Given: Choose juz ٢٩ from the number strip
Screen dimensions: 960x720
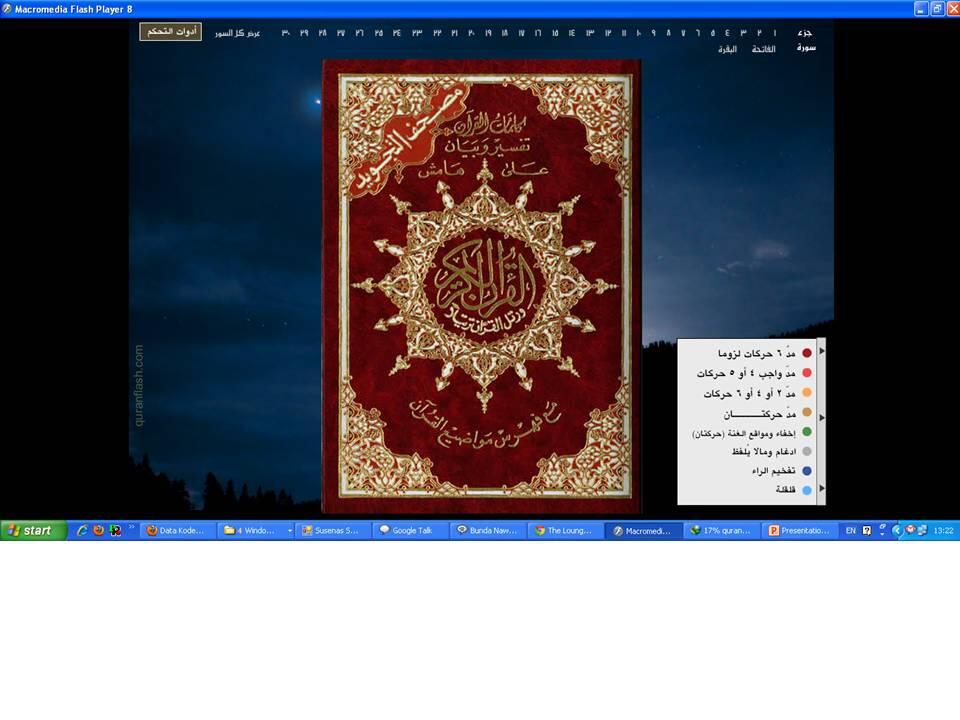Looking at the screenshot, I should coord(304,33).
